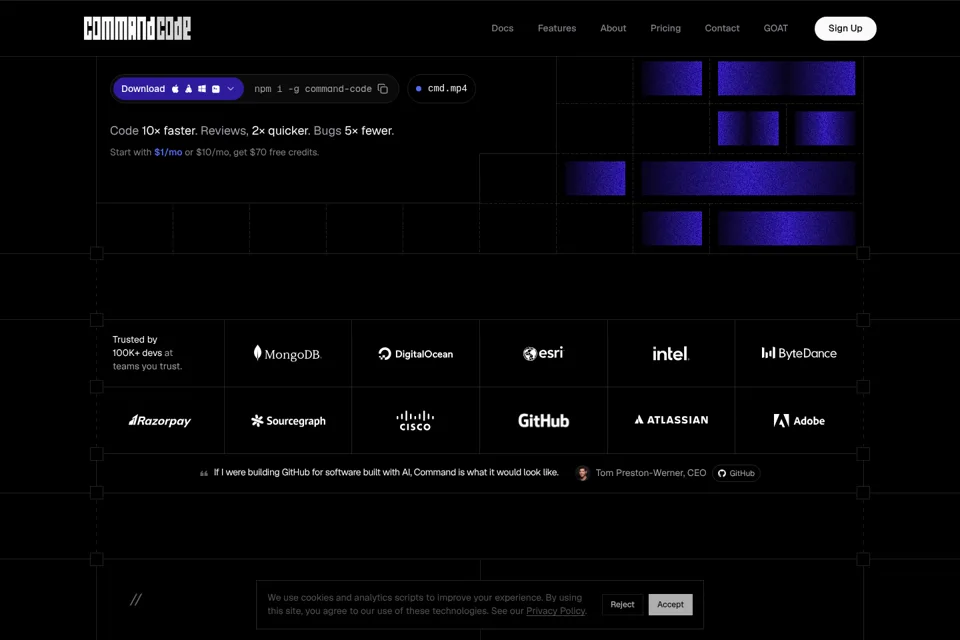Click the intel logo
Image resolution: width=960 pixels, height=640 pixels.
(670, 353)
